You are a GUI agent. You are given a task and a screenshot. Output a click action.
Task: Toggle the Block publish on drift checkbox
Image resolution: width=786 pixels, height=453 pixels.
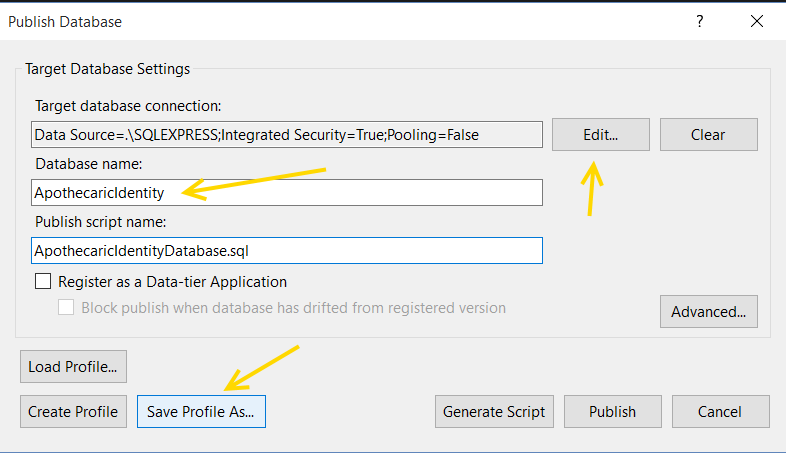click(66, 308)
